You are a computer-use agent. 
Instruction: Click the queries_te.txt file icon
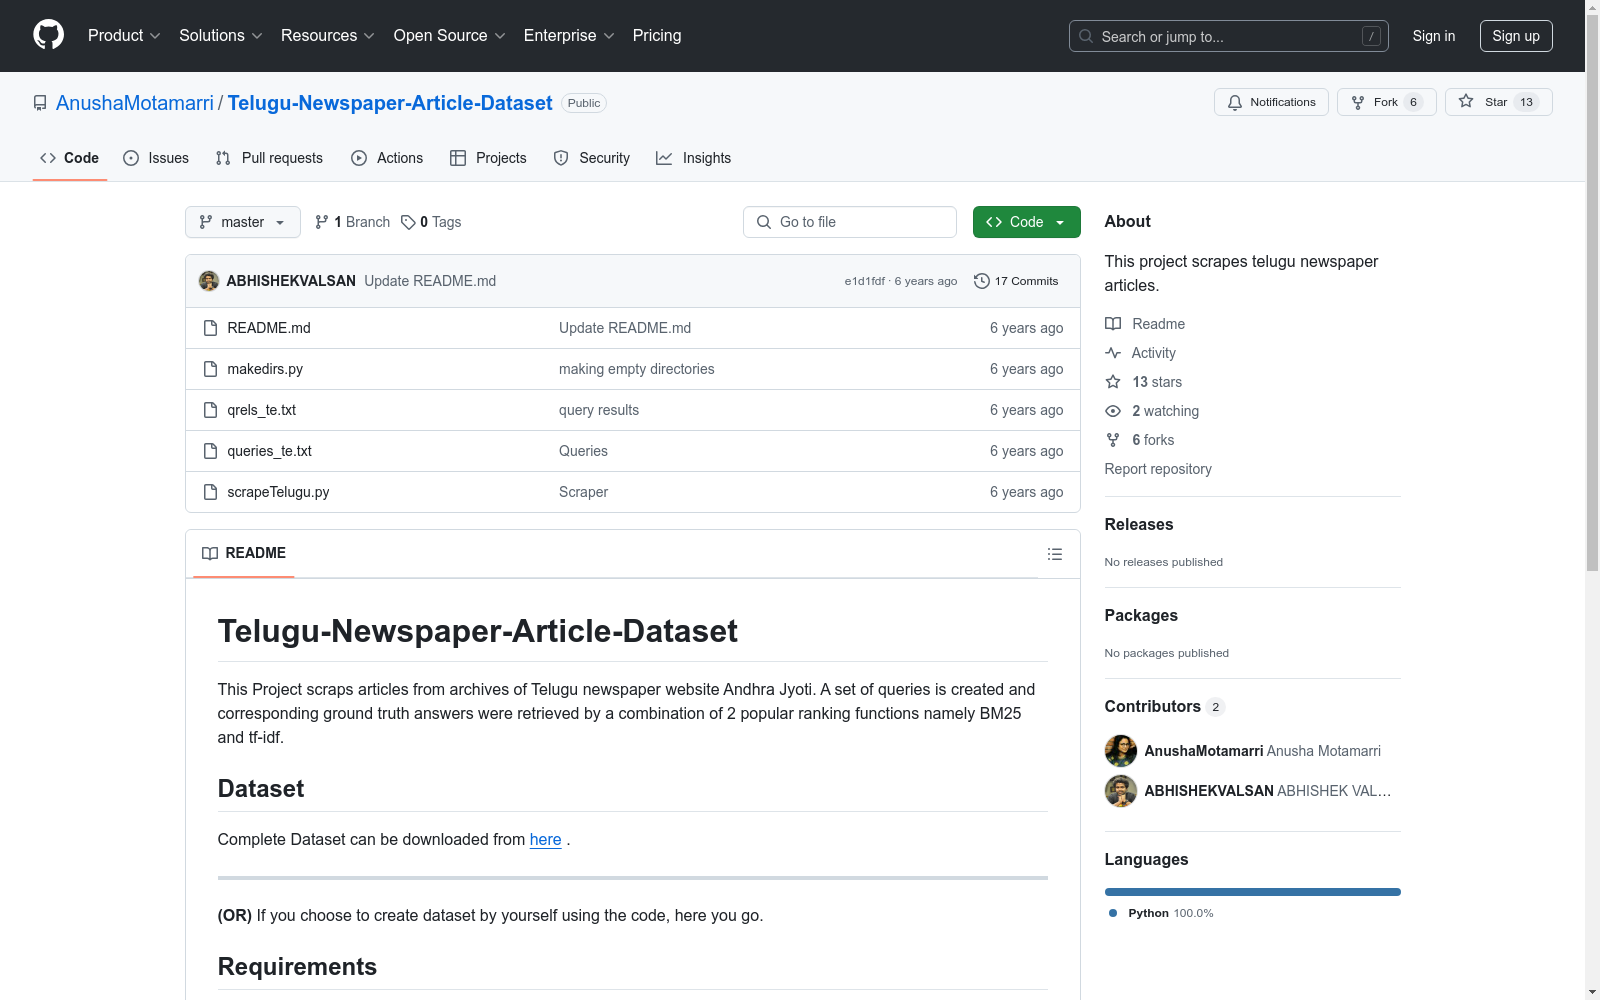point(210,451)
